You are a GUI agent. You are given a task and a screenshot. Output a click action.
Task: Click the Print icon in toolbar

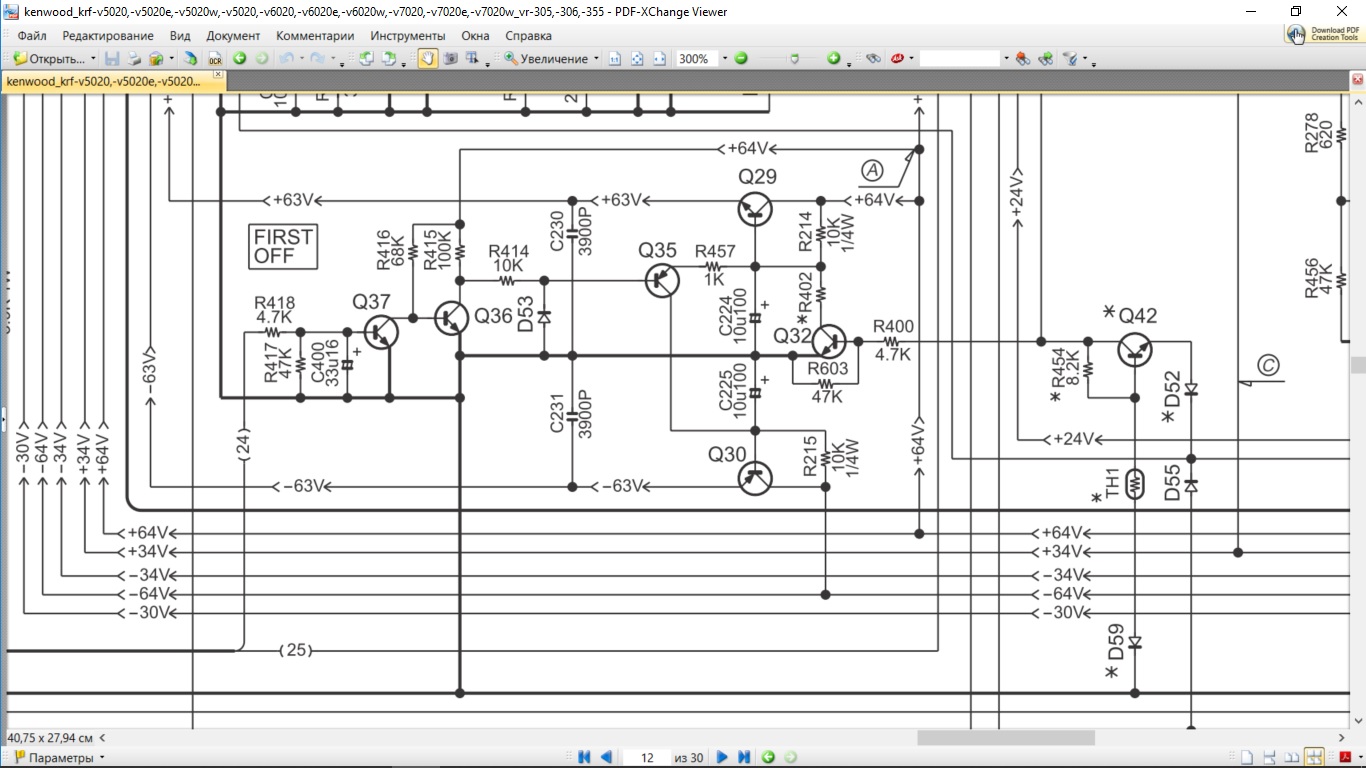(134, 59)
